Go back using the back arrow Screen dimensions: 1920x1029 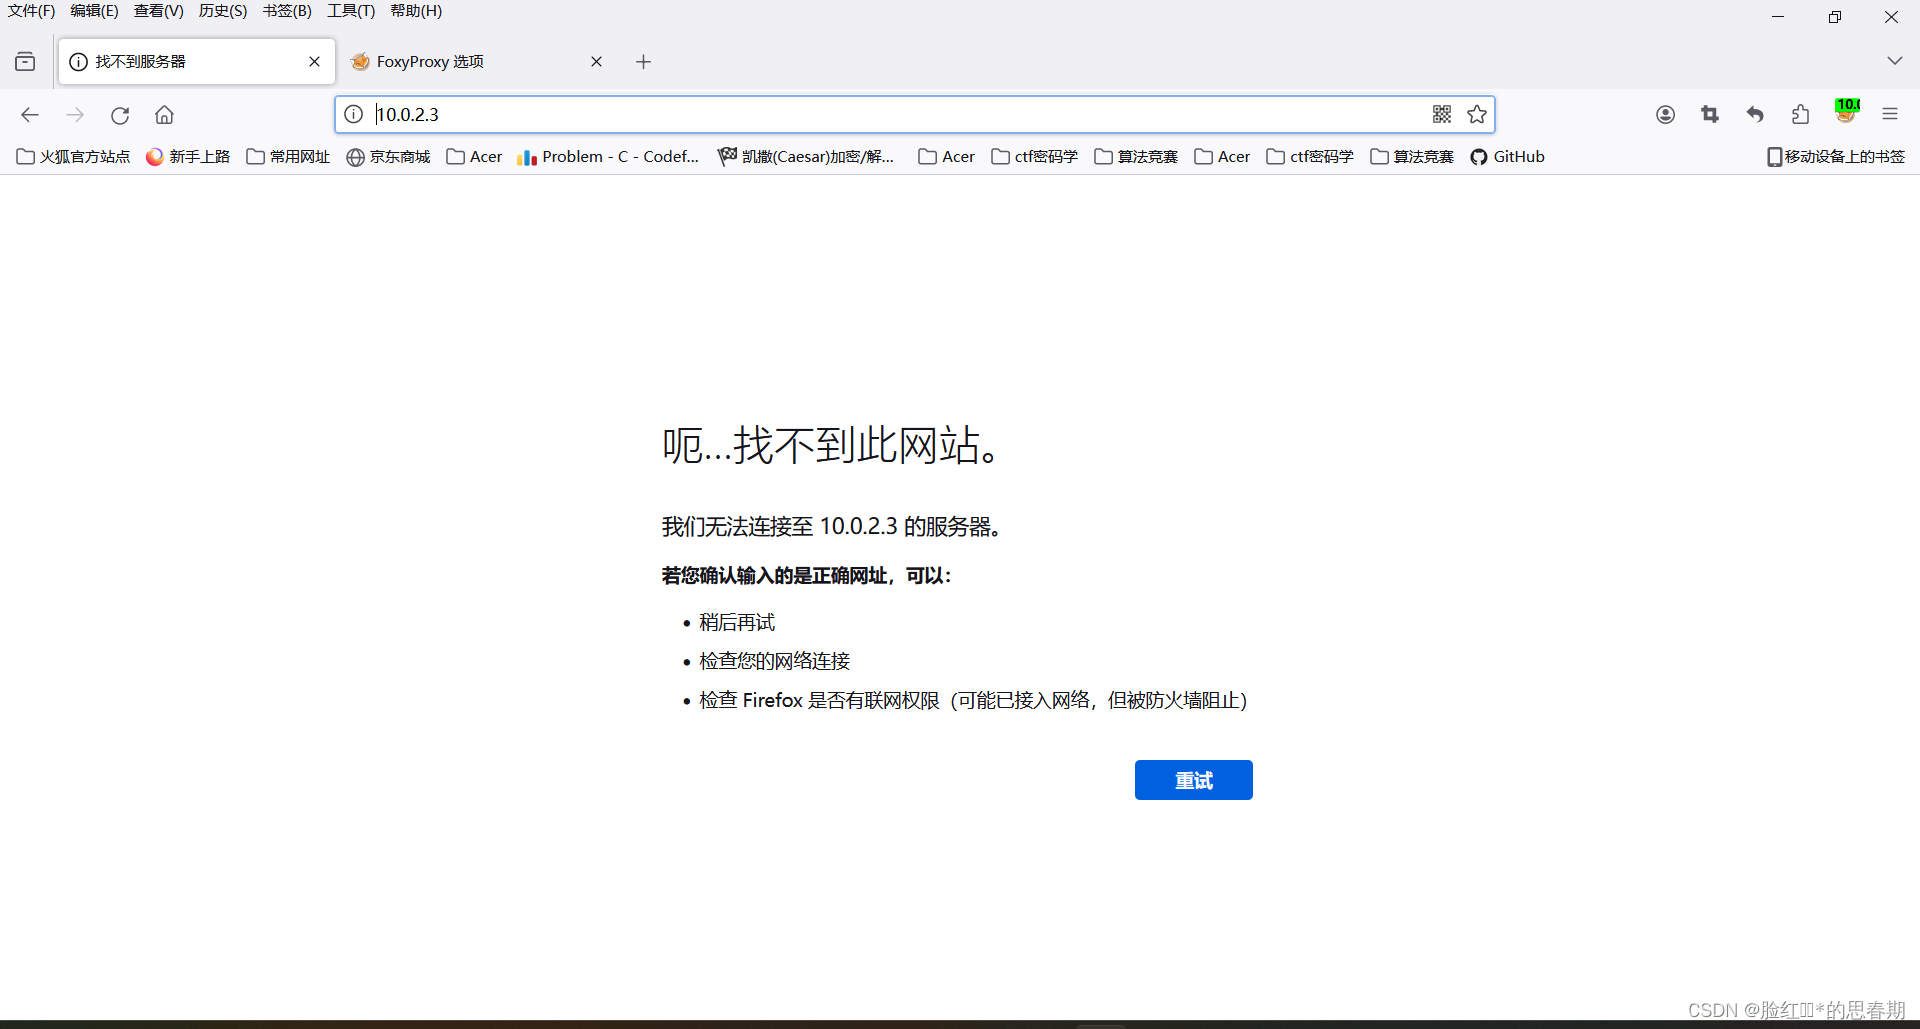(30, 115)
